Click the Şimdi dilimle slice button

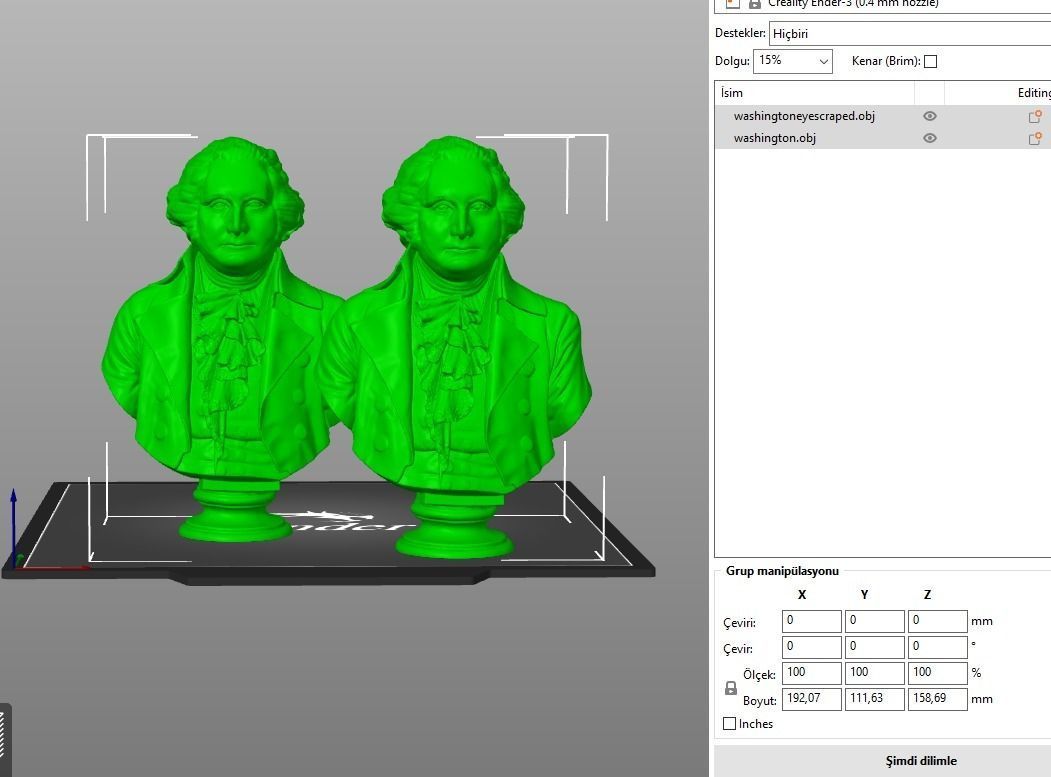pyautogui.click(x=883, y=761)
